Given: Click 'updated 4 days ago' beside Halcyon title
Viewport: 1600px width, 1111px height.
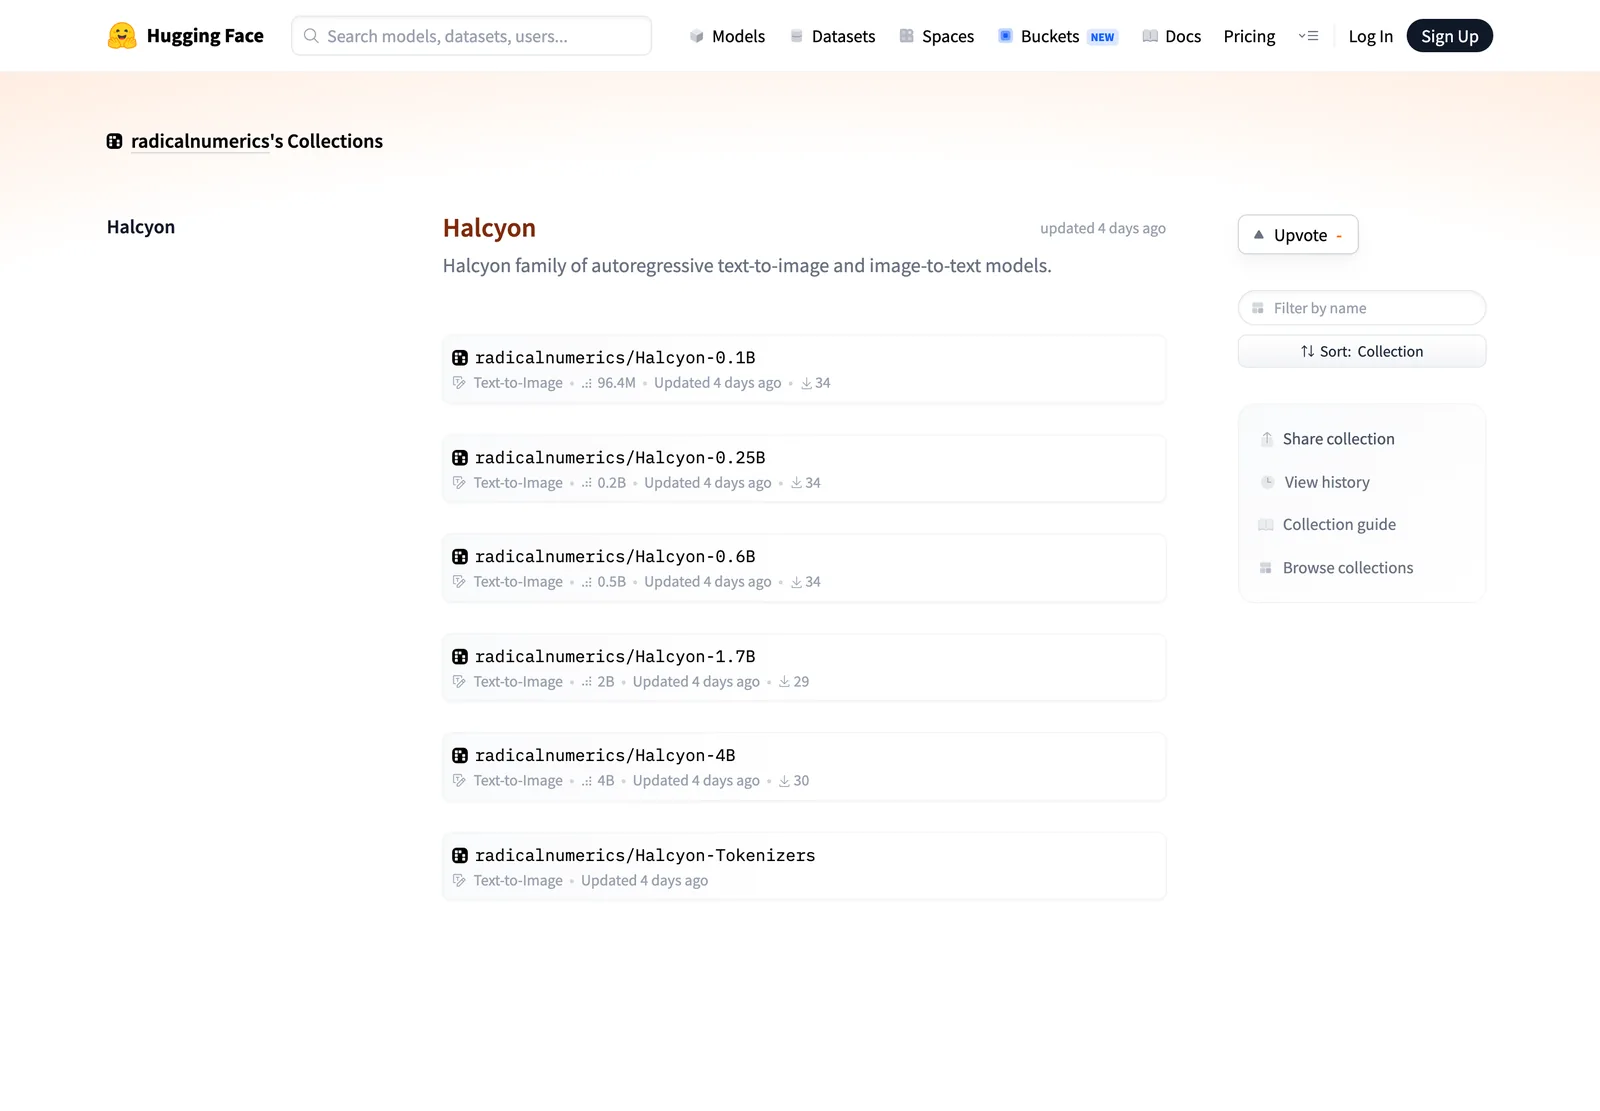Looking at the screenshot, I should click(x=1103, y=228).
